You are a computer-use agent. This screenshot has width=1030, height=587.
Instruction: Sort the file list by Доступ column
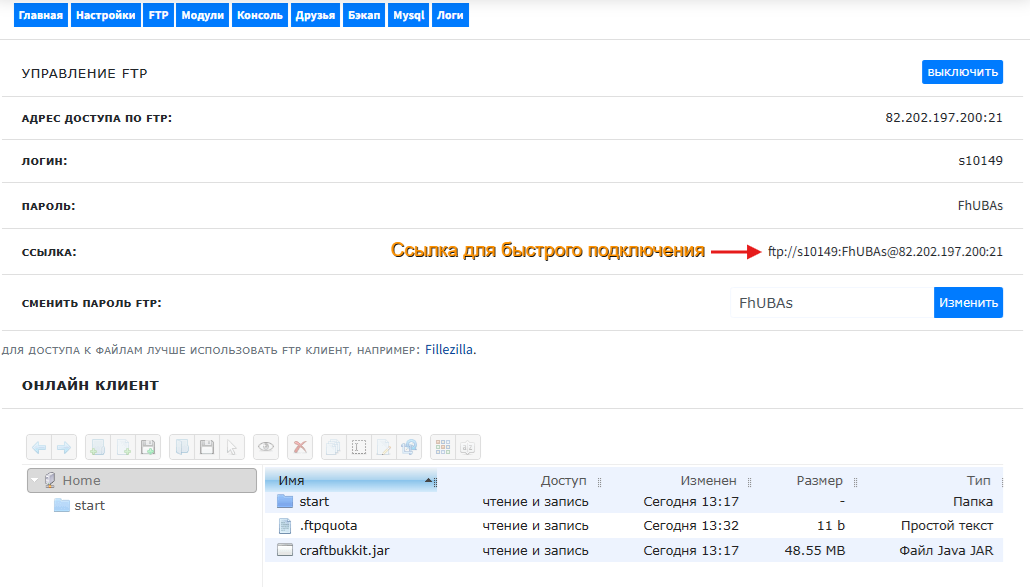[563, 481]
